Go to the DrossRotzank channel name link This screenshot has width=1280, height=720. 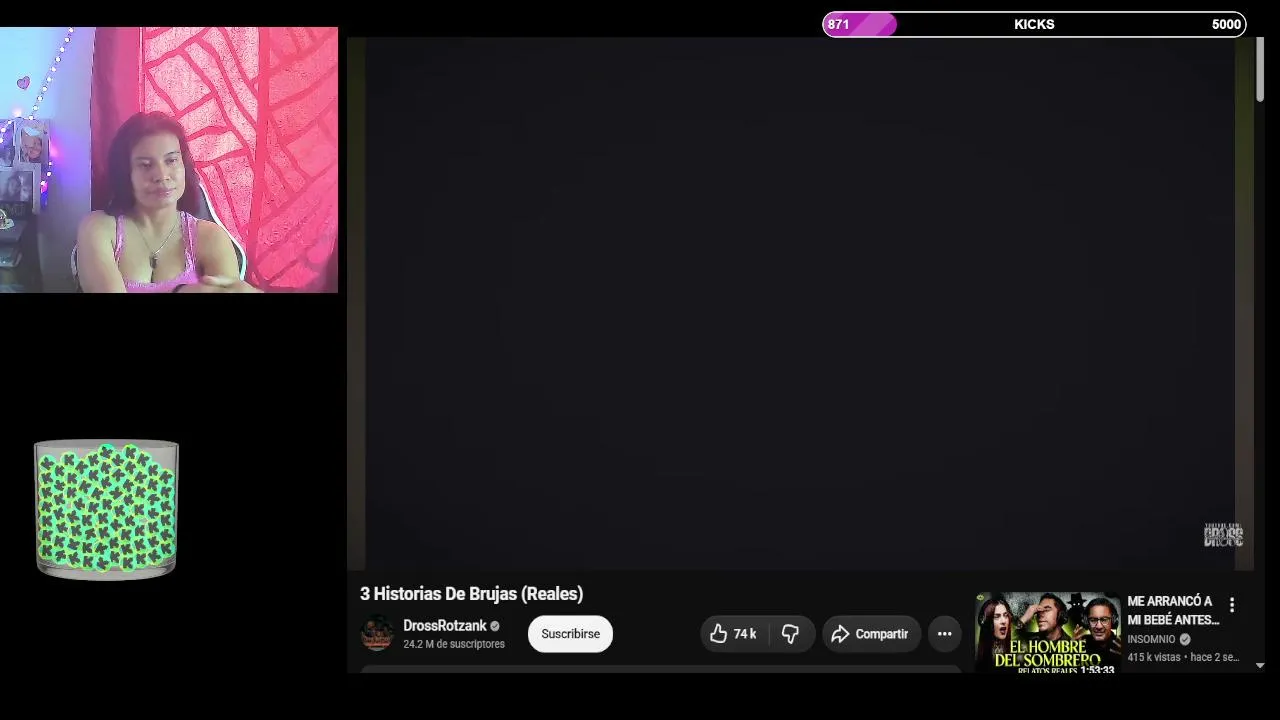tap(444, 626)
